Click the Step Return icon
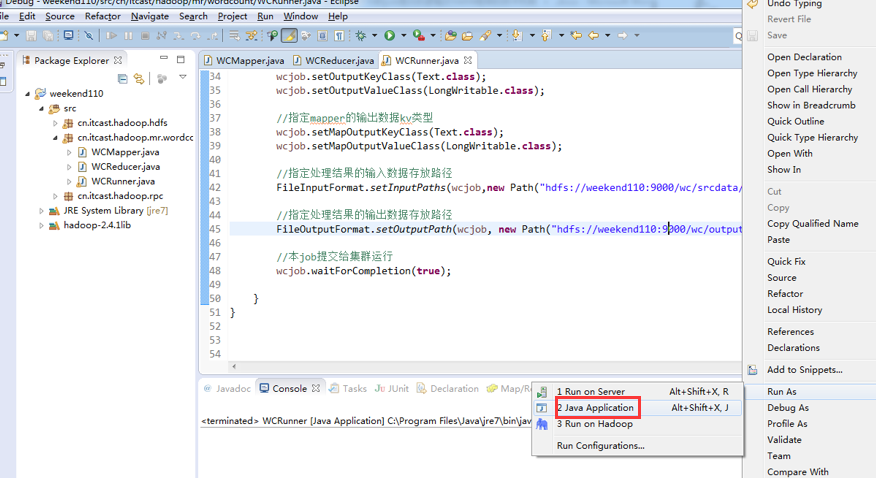Screen dimensions: 876x478 [213, 36]
